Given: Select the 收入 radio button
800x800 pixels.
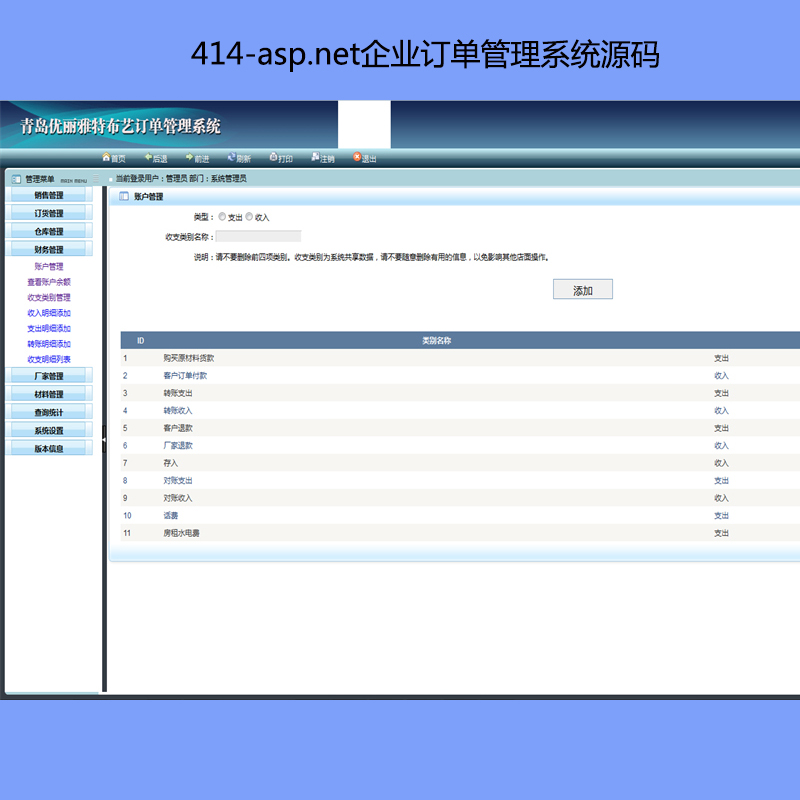Looking at the screenshot, I should pos(250,217).
